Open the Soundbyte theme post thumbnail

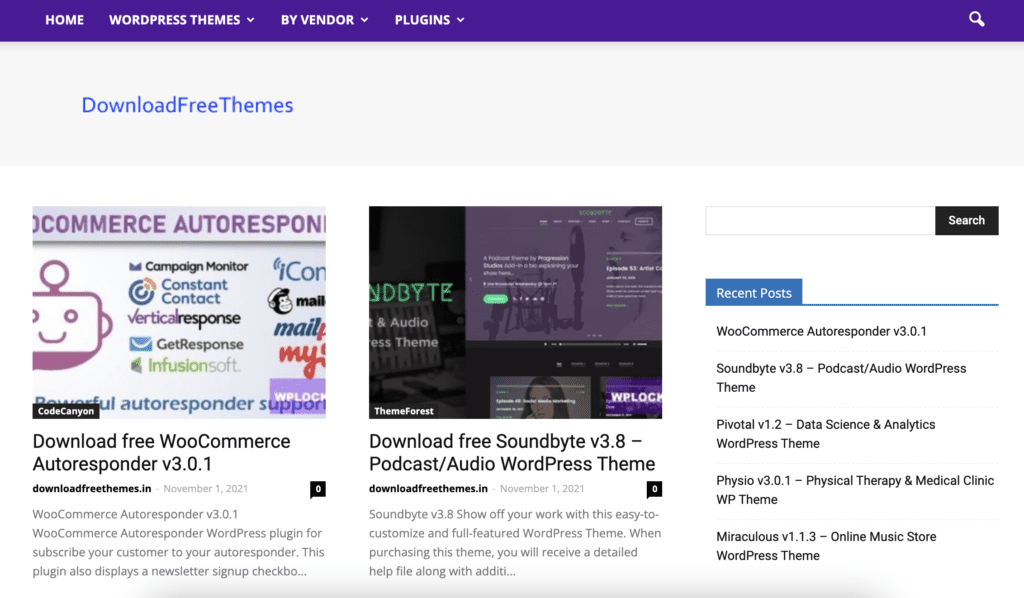click(x=515, y=310)
